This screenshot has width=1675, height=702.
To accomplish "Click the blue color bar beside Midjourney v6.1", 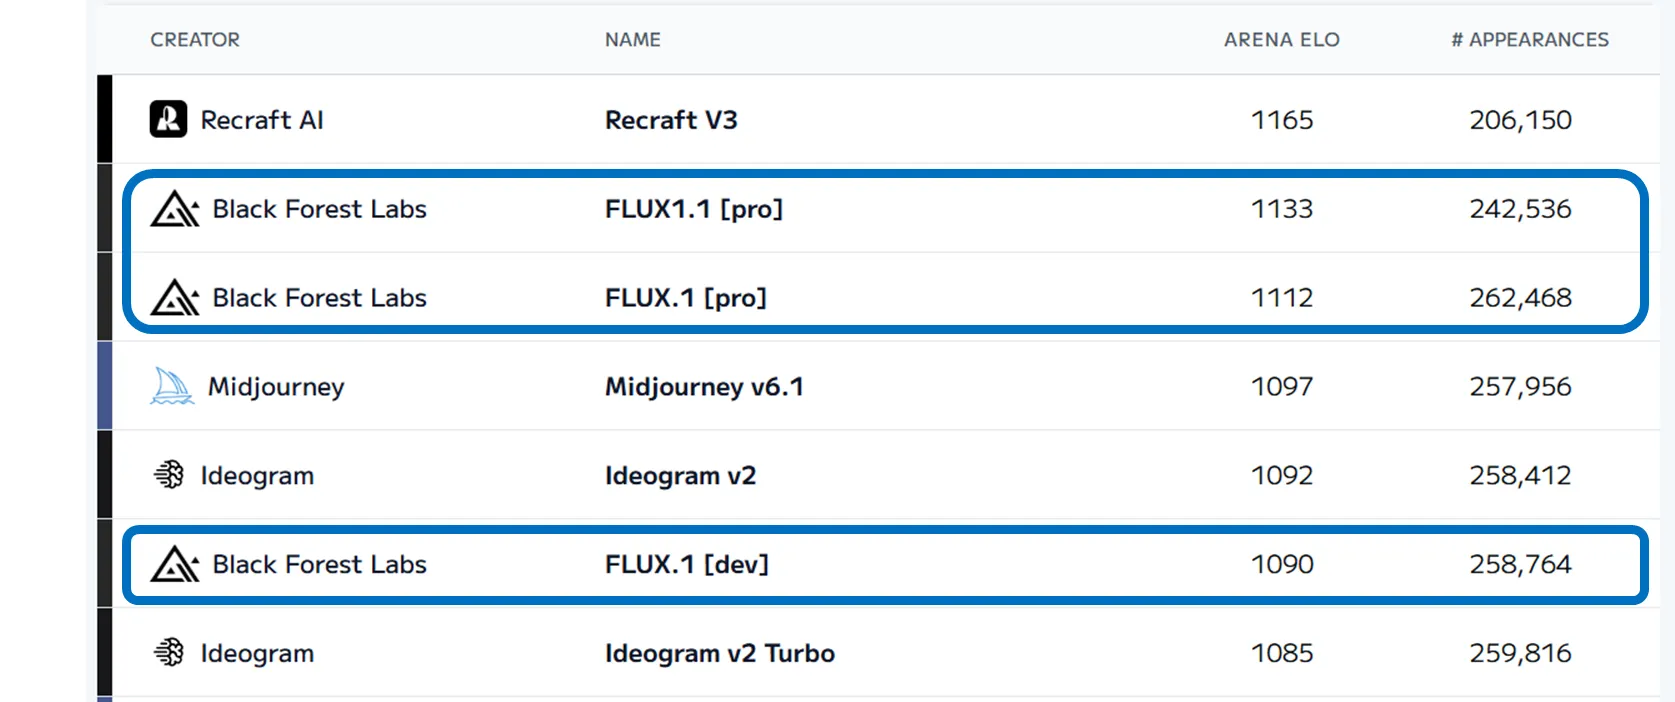I will coord(103,386).
